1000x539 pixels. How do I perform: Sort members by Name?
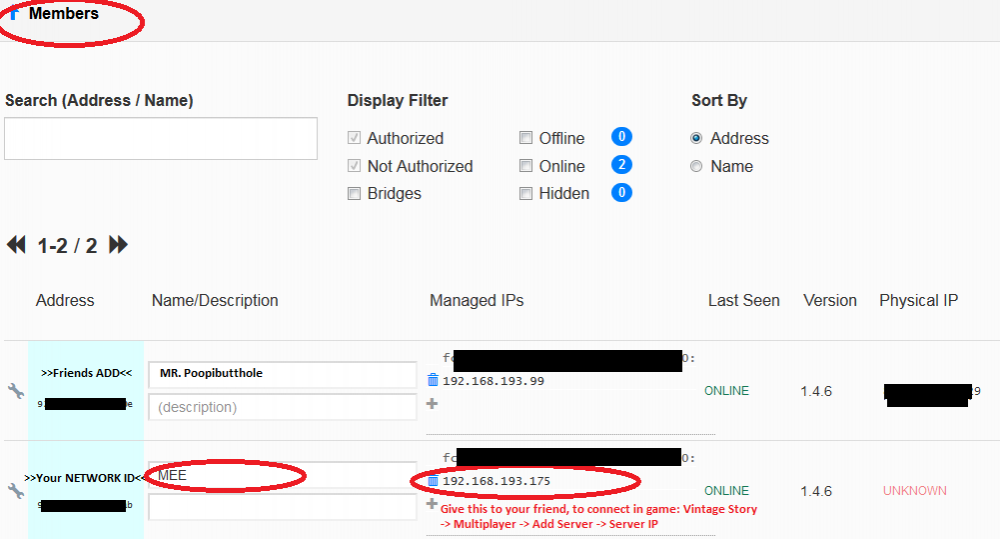point(697,166)
